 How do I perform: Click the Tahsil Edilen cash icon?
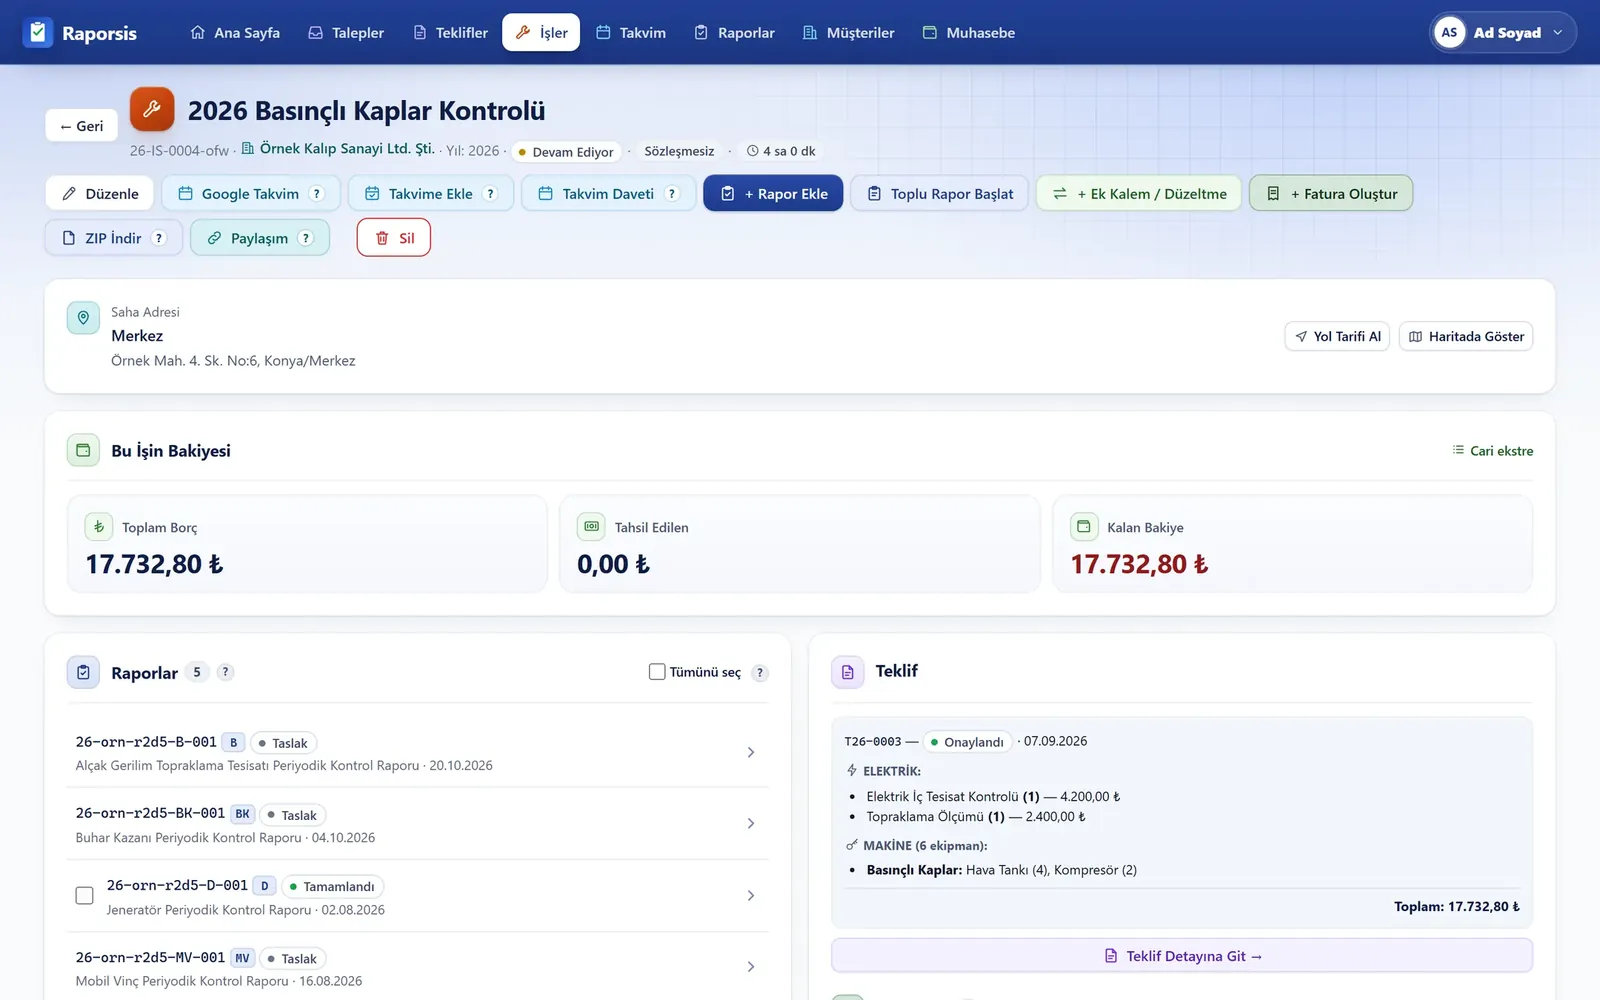[x=591, y=526]
